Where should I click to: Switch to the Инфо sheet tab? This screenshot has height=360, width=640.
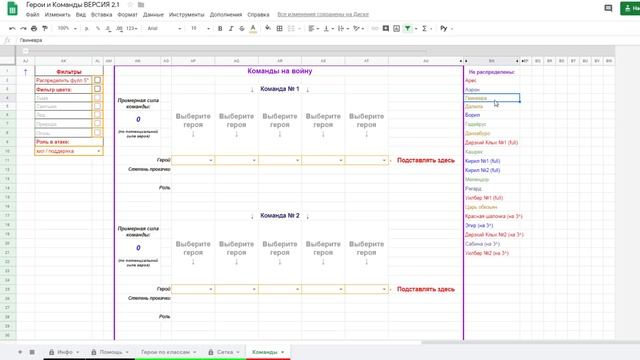(x=64, y=352)
